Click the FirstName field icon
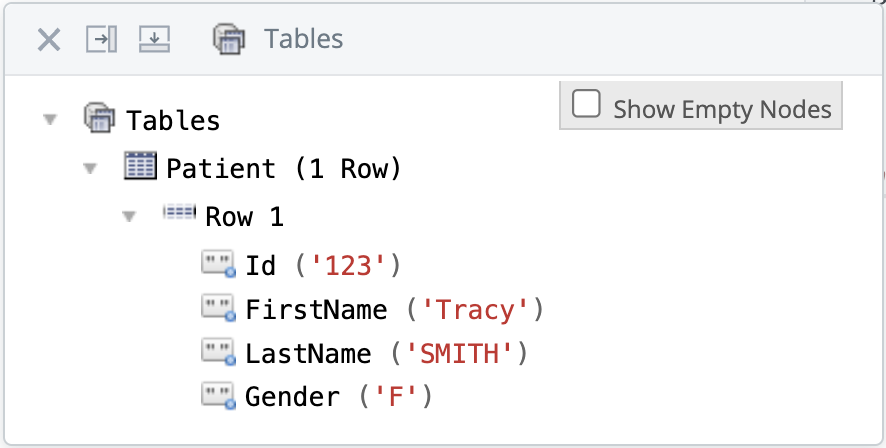Image resolution: width=886 pixels, height=448 pixels. pos(219,309)
